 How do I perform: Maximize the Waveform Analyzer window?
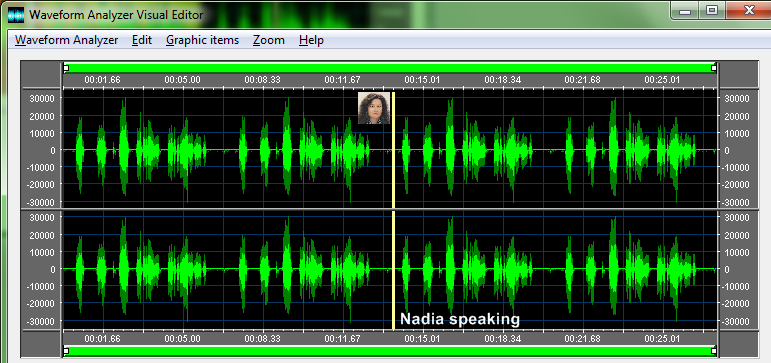coord(712,10)
